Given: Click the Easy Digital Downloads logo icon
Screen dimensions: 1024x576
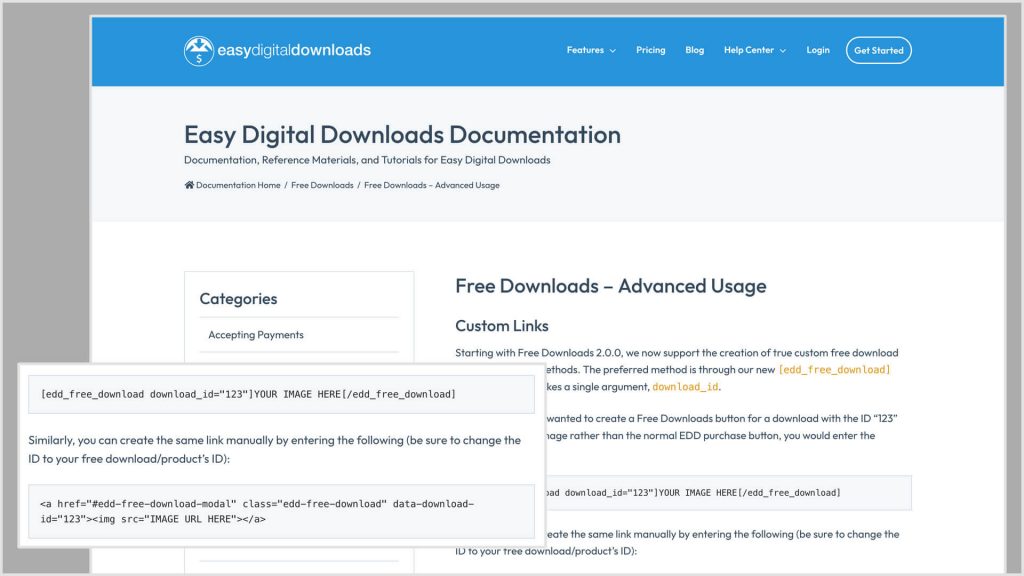Looking at the screenshot, I should pyautogui.click(x=198, y=51).
